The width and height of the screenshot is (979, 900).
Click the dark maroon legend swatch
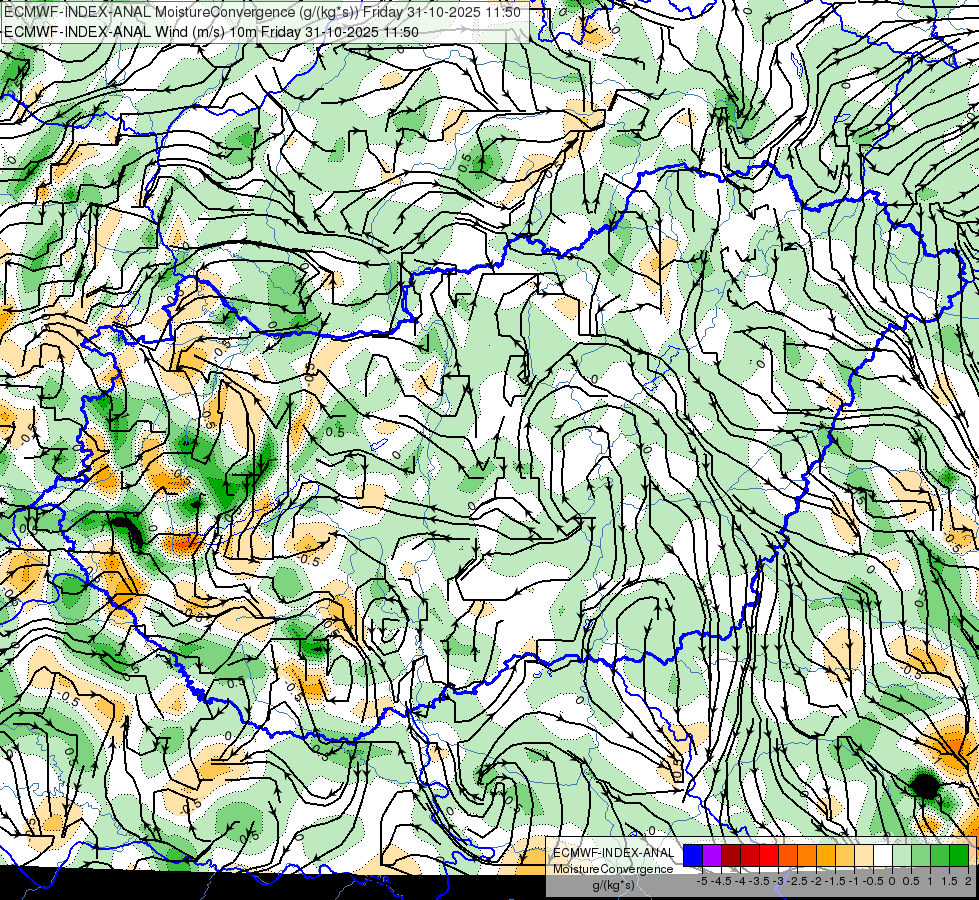point(731,855)
